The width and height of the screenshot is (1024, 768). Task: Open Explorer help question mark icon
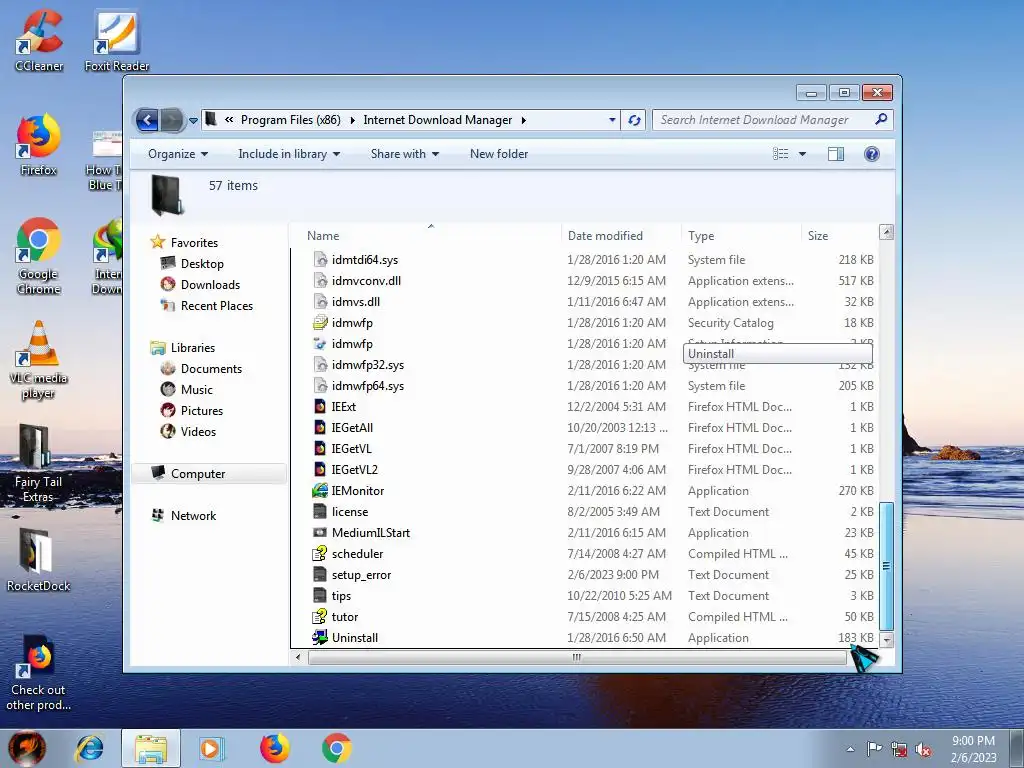pos(871,154)
